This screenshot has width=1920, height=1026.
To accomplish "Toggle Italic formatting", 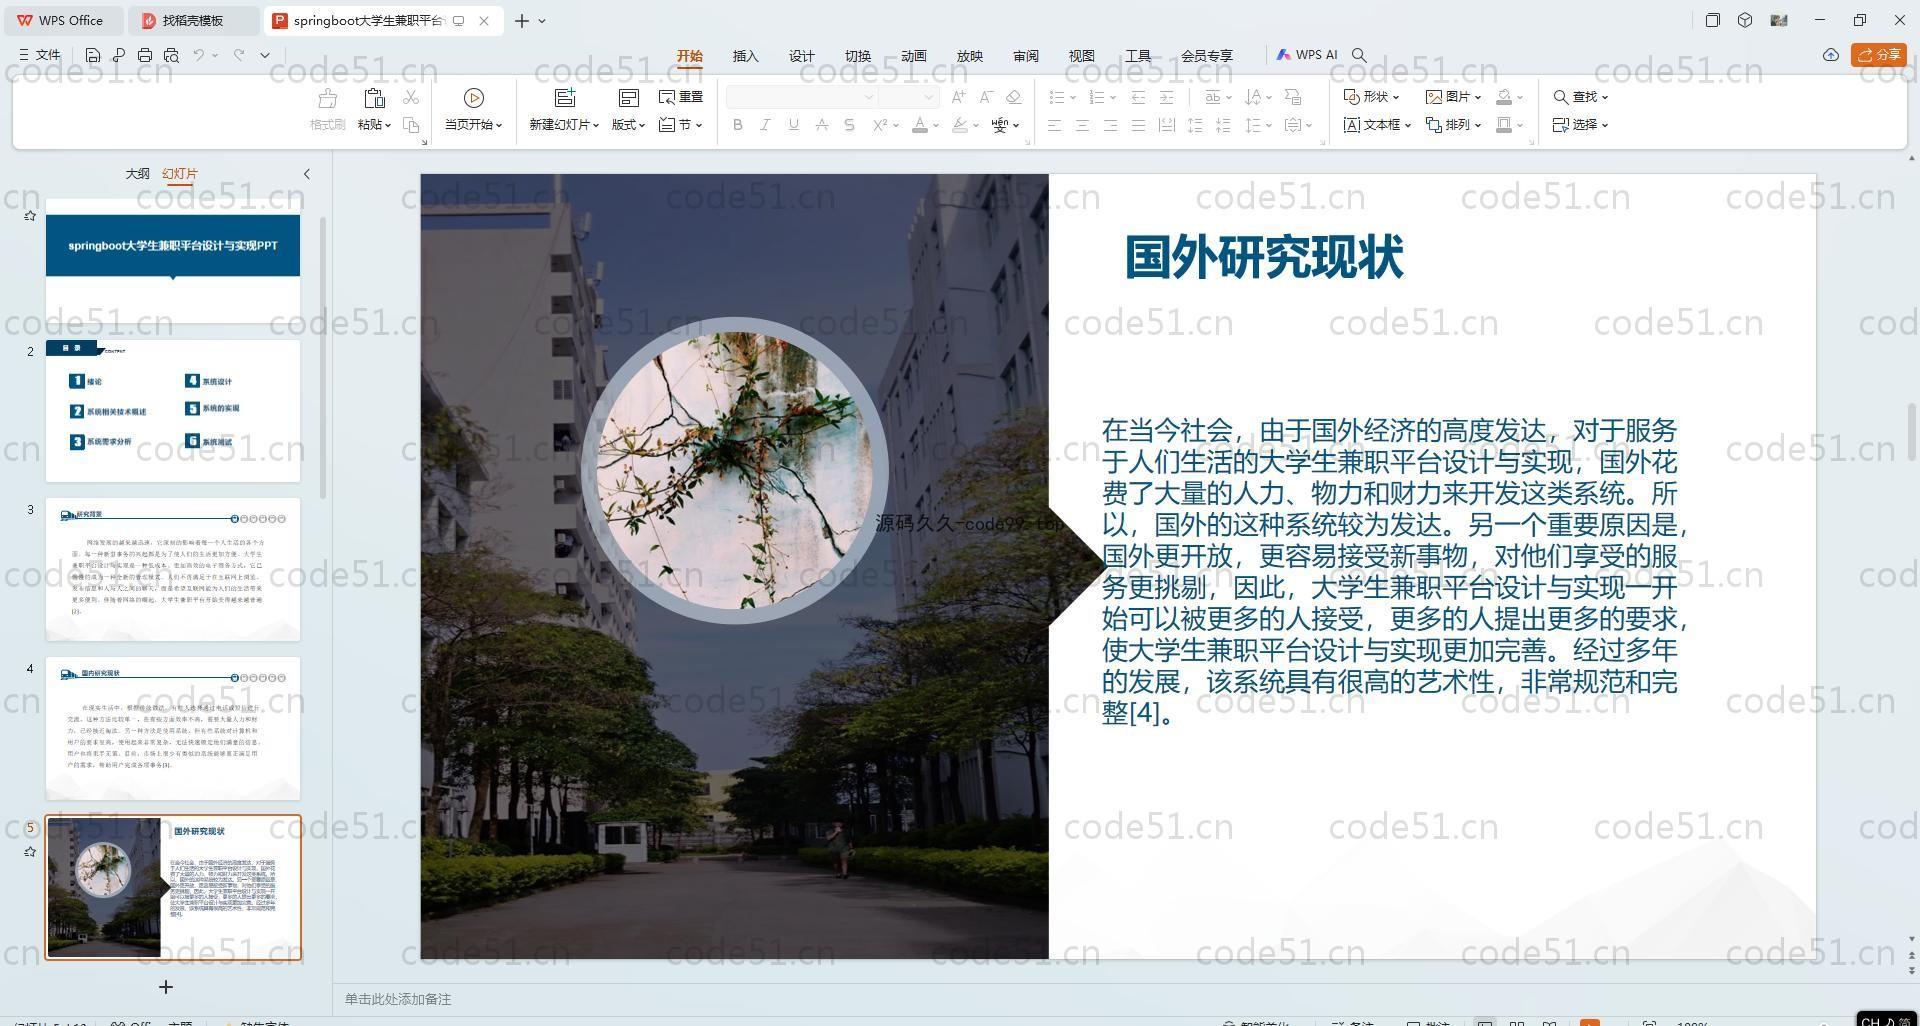I will [766, 125].
